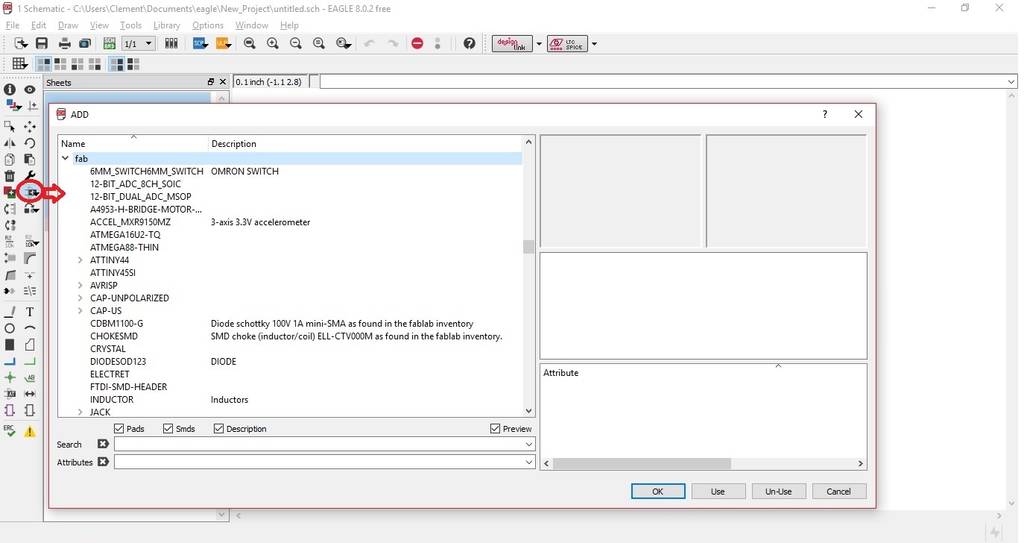The width and height of the screenshot is (1024, 543).
Task: Run the ERC check tool
Action: tap(10, 431)
